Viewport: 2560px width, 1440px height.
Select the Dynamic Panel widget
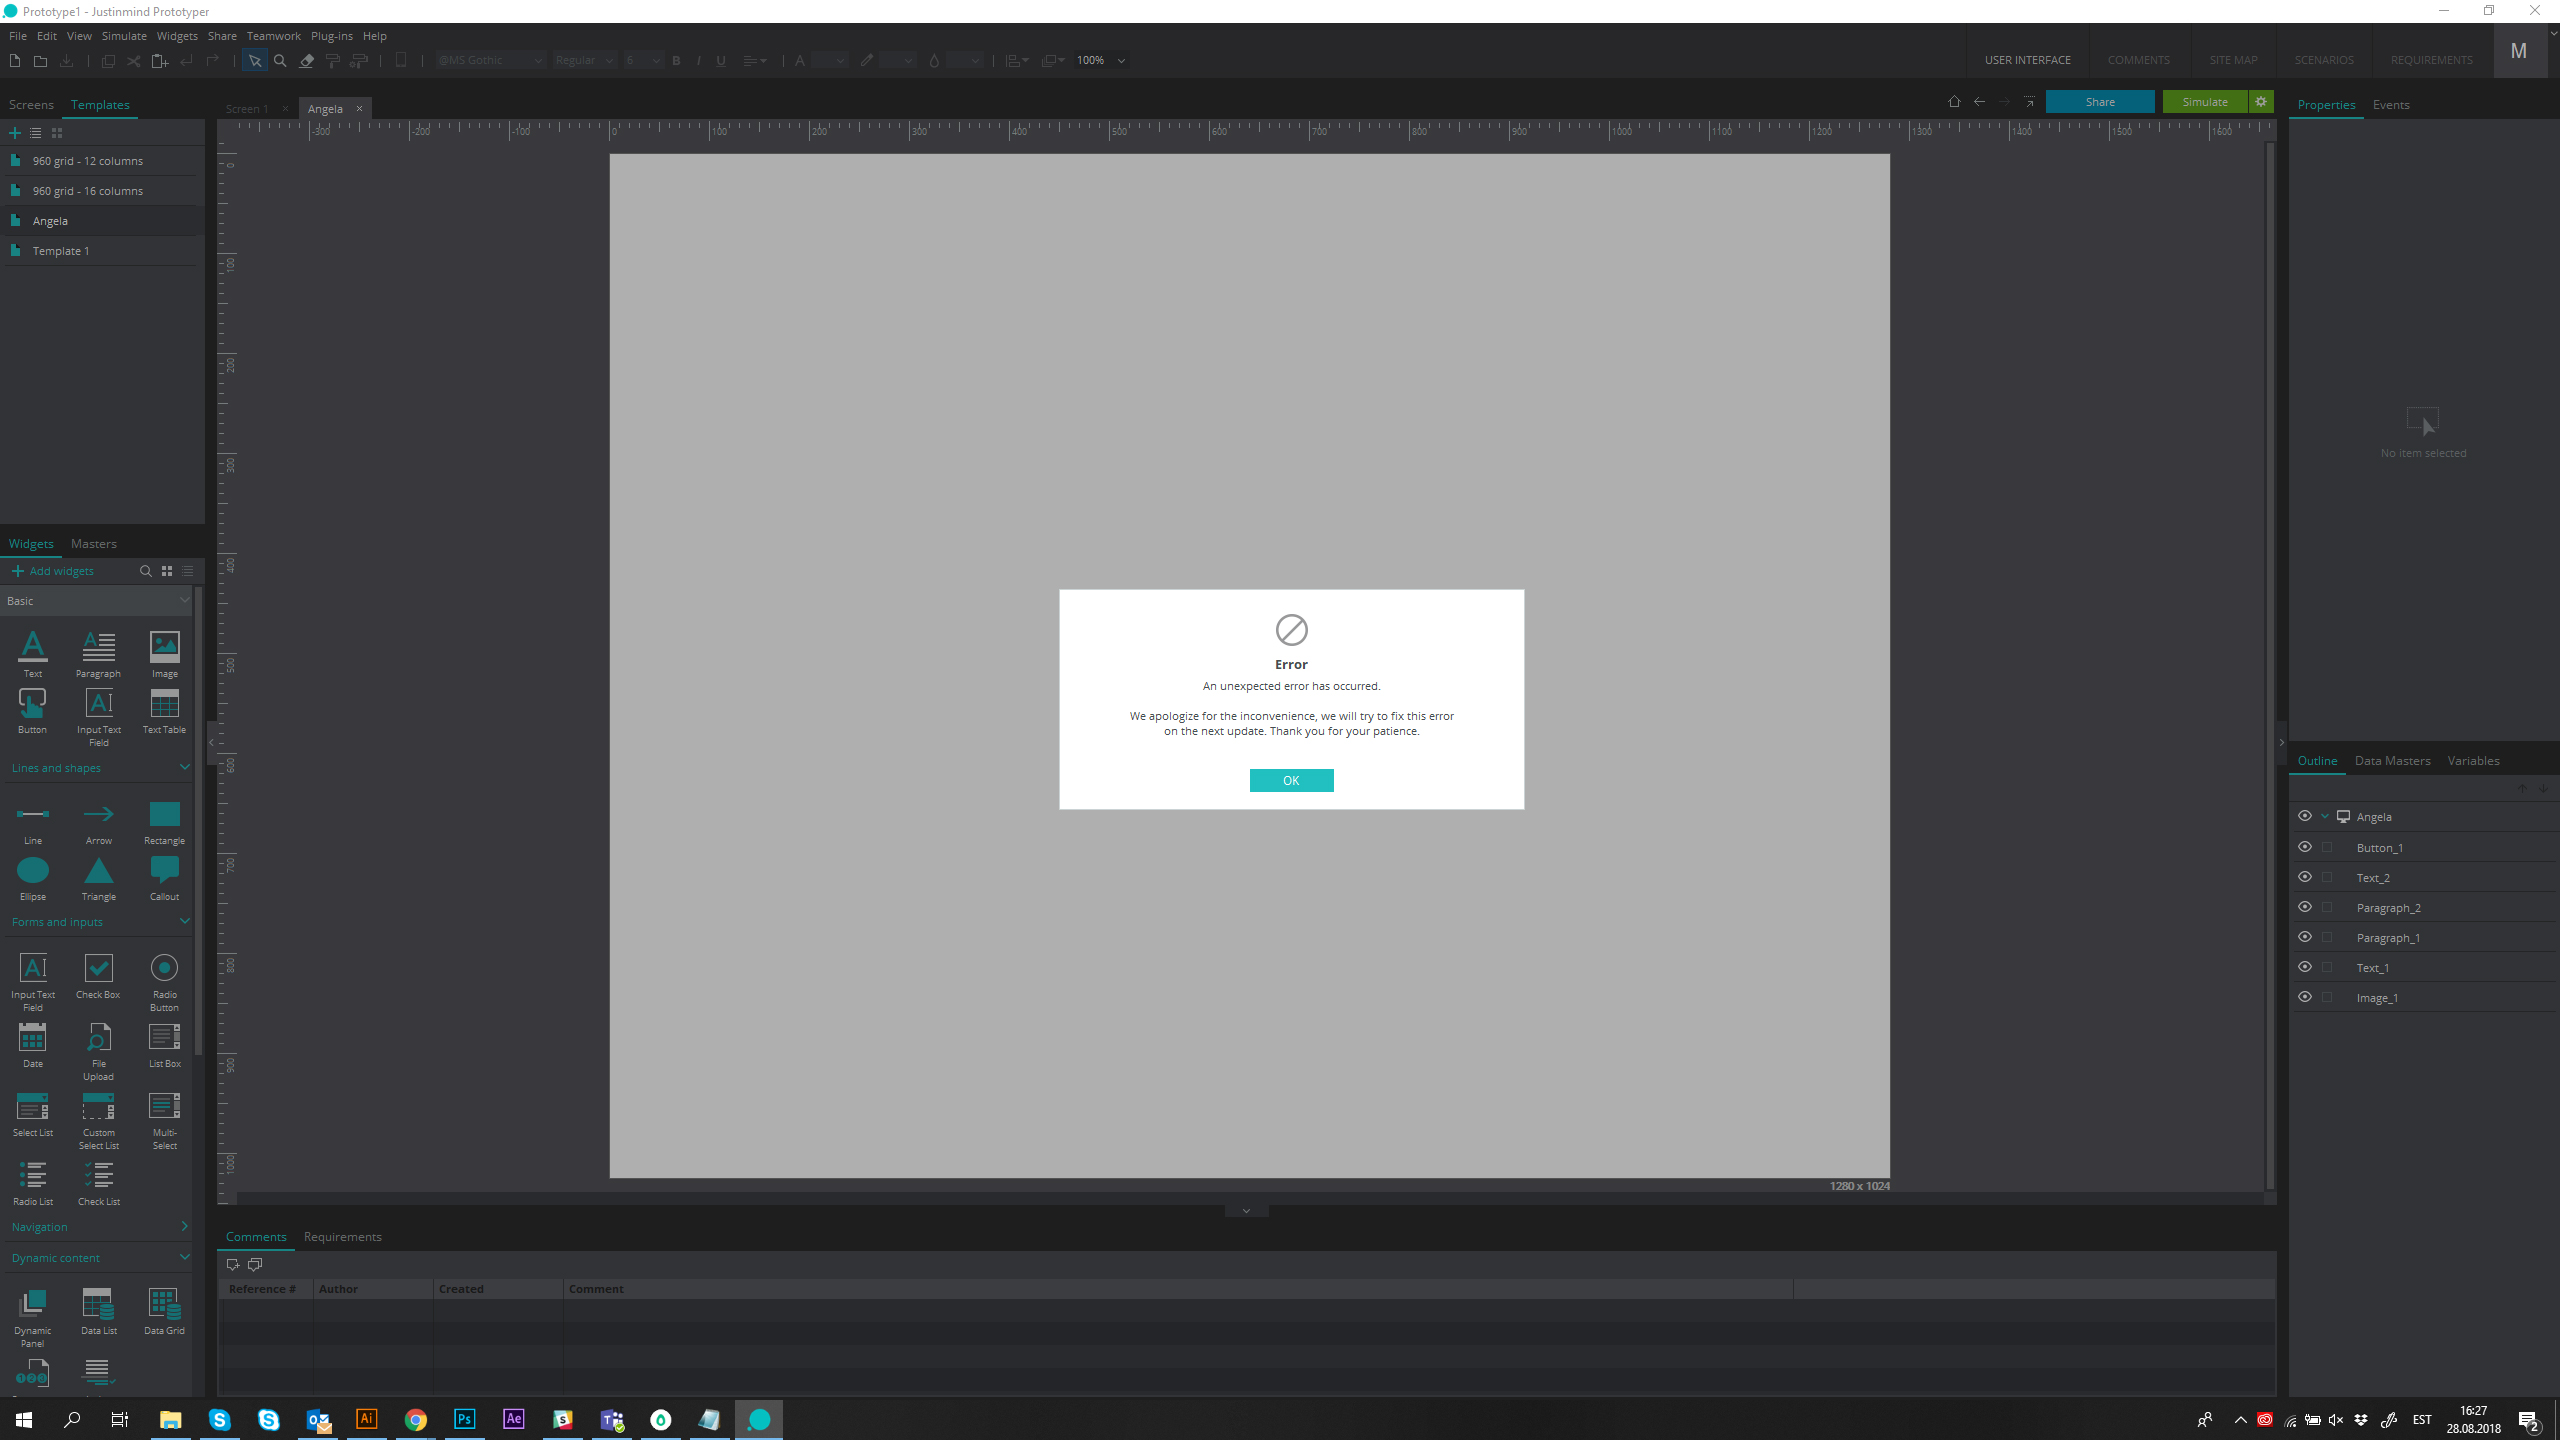[32, 1303]
